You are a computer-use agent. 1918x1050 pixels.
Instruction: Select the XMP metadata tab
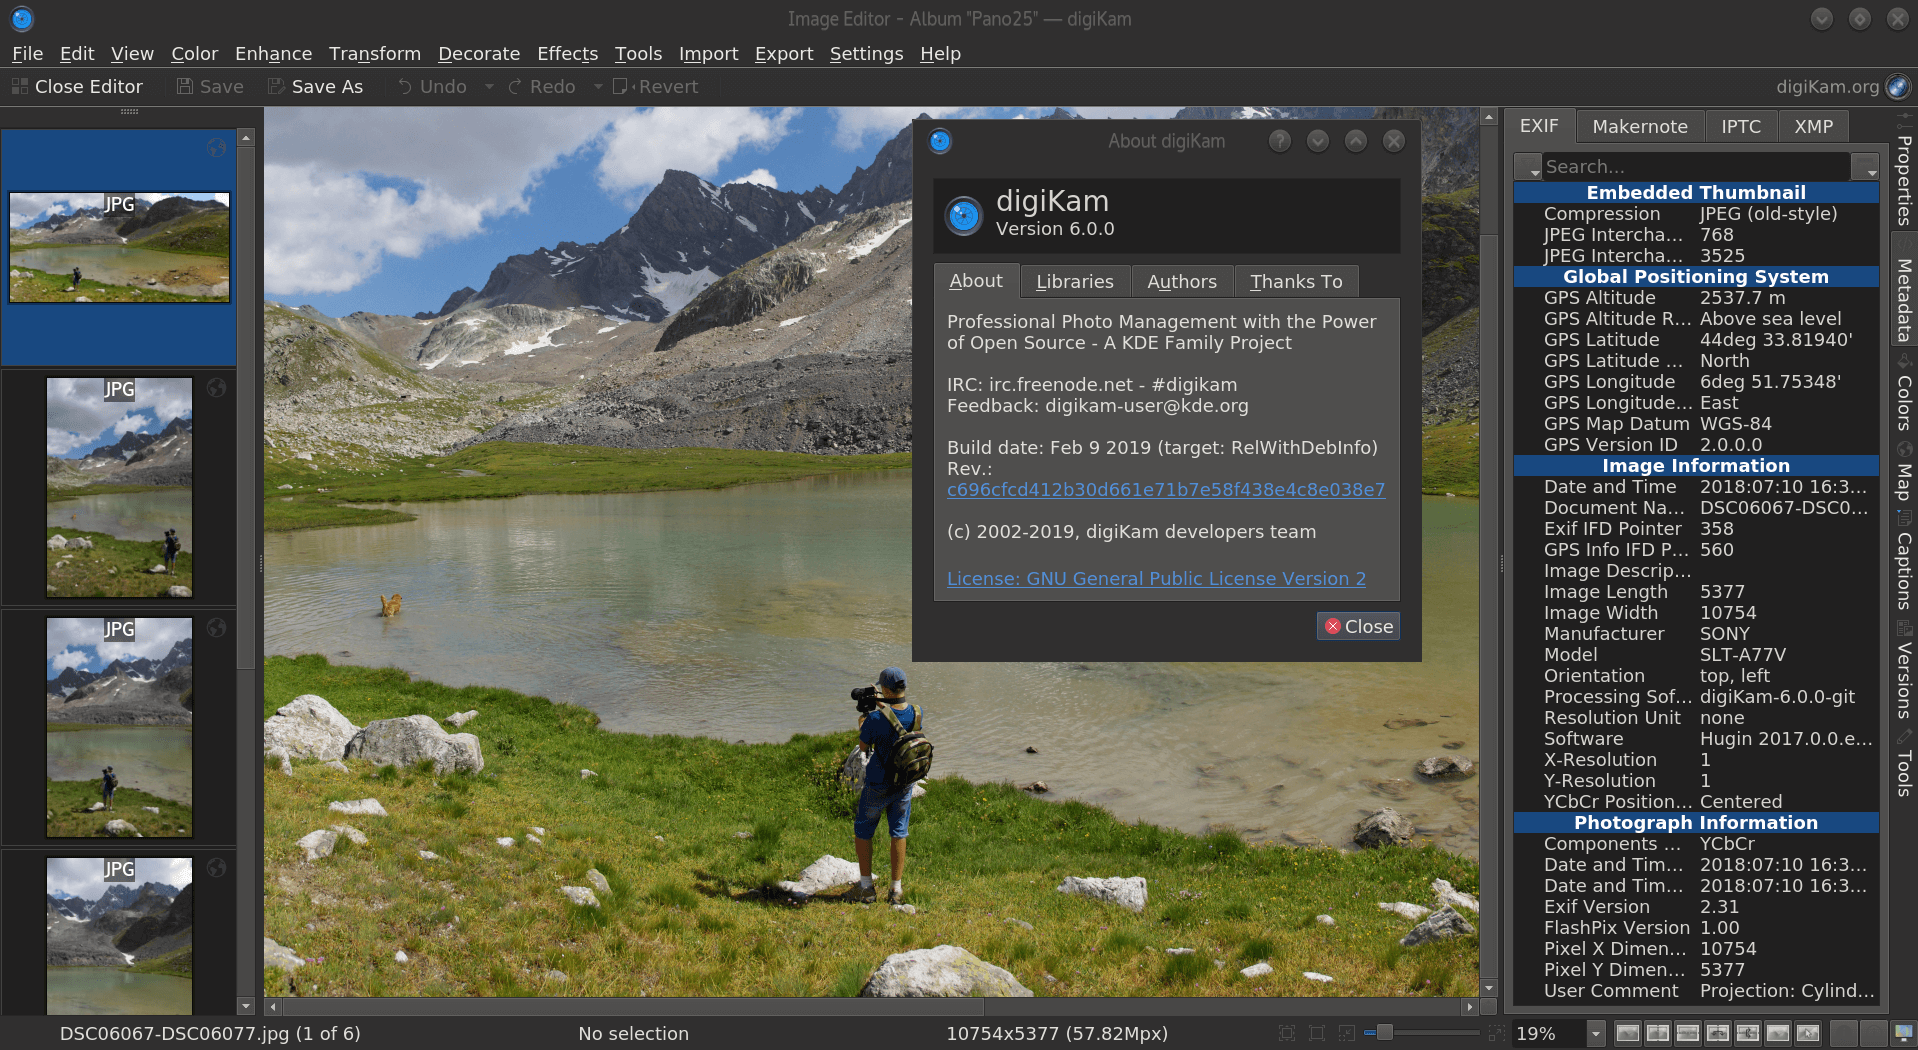[1814, 127]
